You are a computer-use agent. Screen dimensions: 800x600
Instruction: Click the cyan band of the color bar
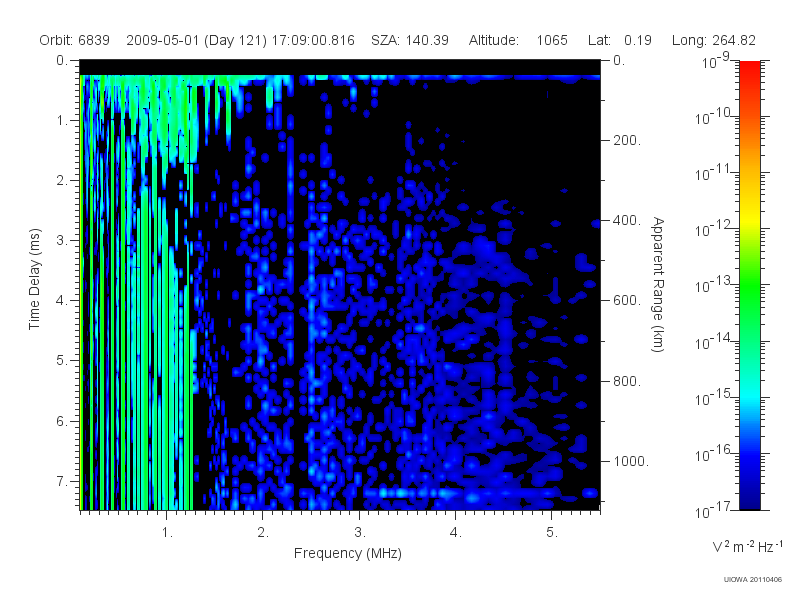click(x=750, y=395)
